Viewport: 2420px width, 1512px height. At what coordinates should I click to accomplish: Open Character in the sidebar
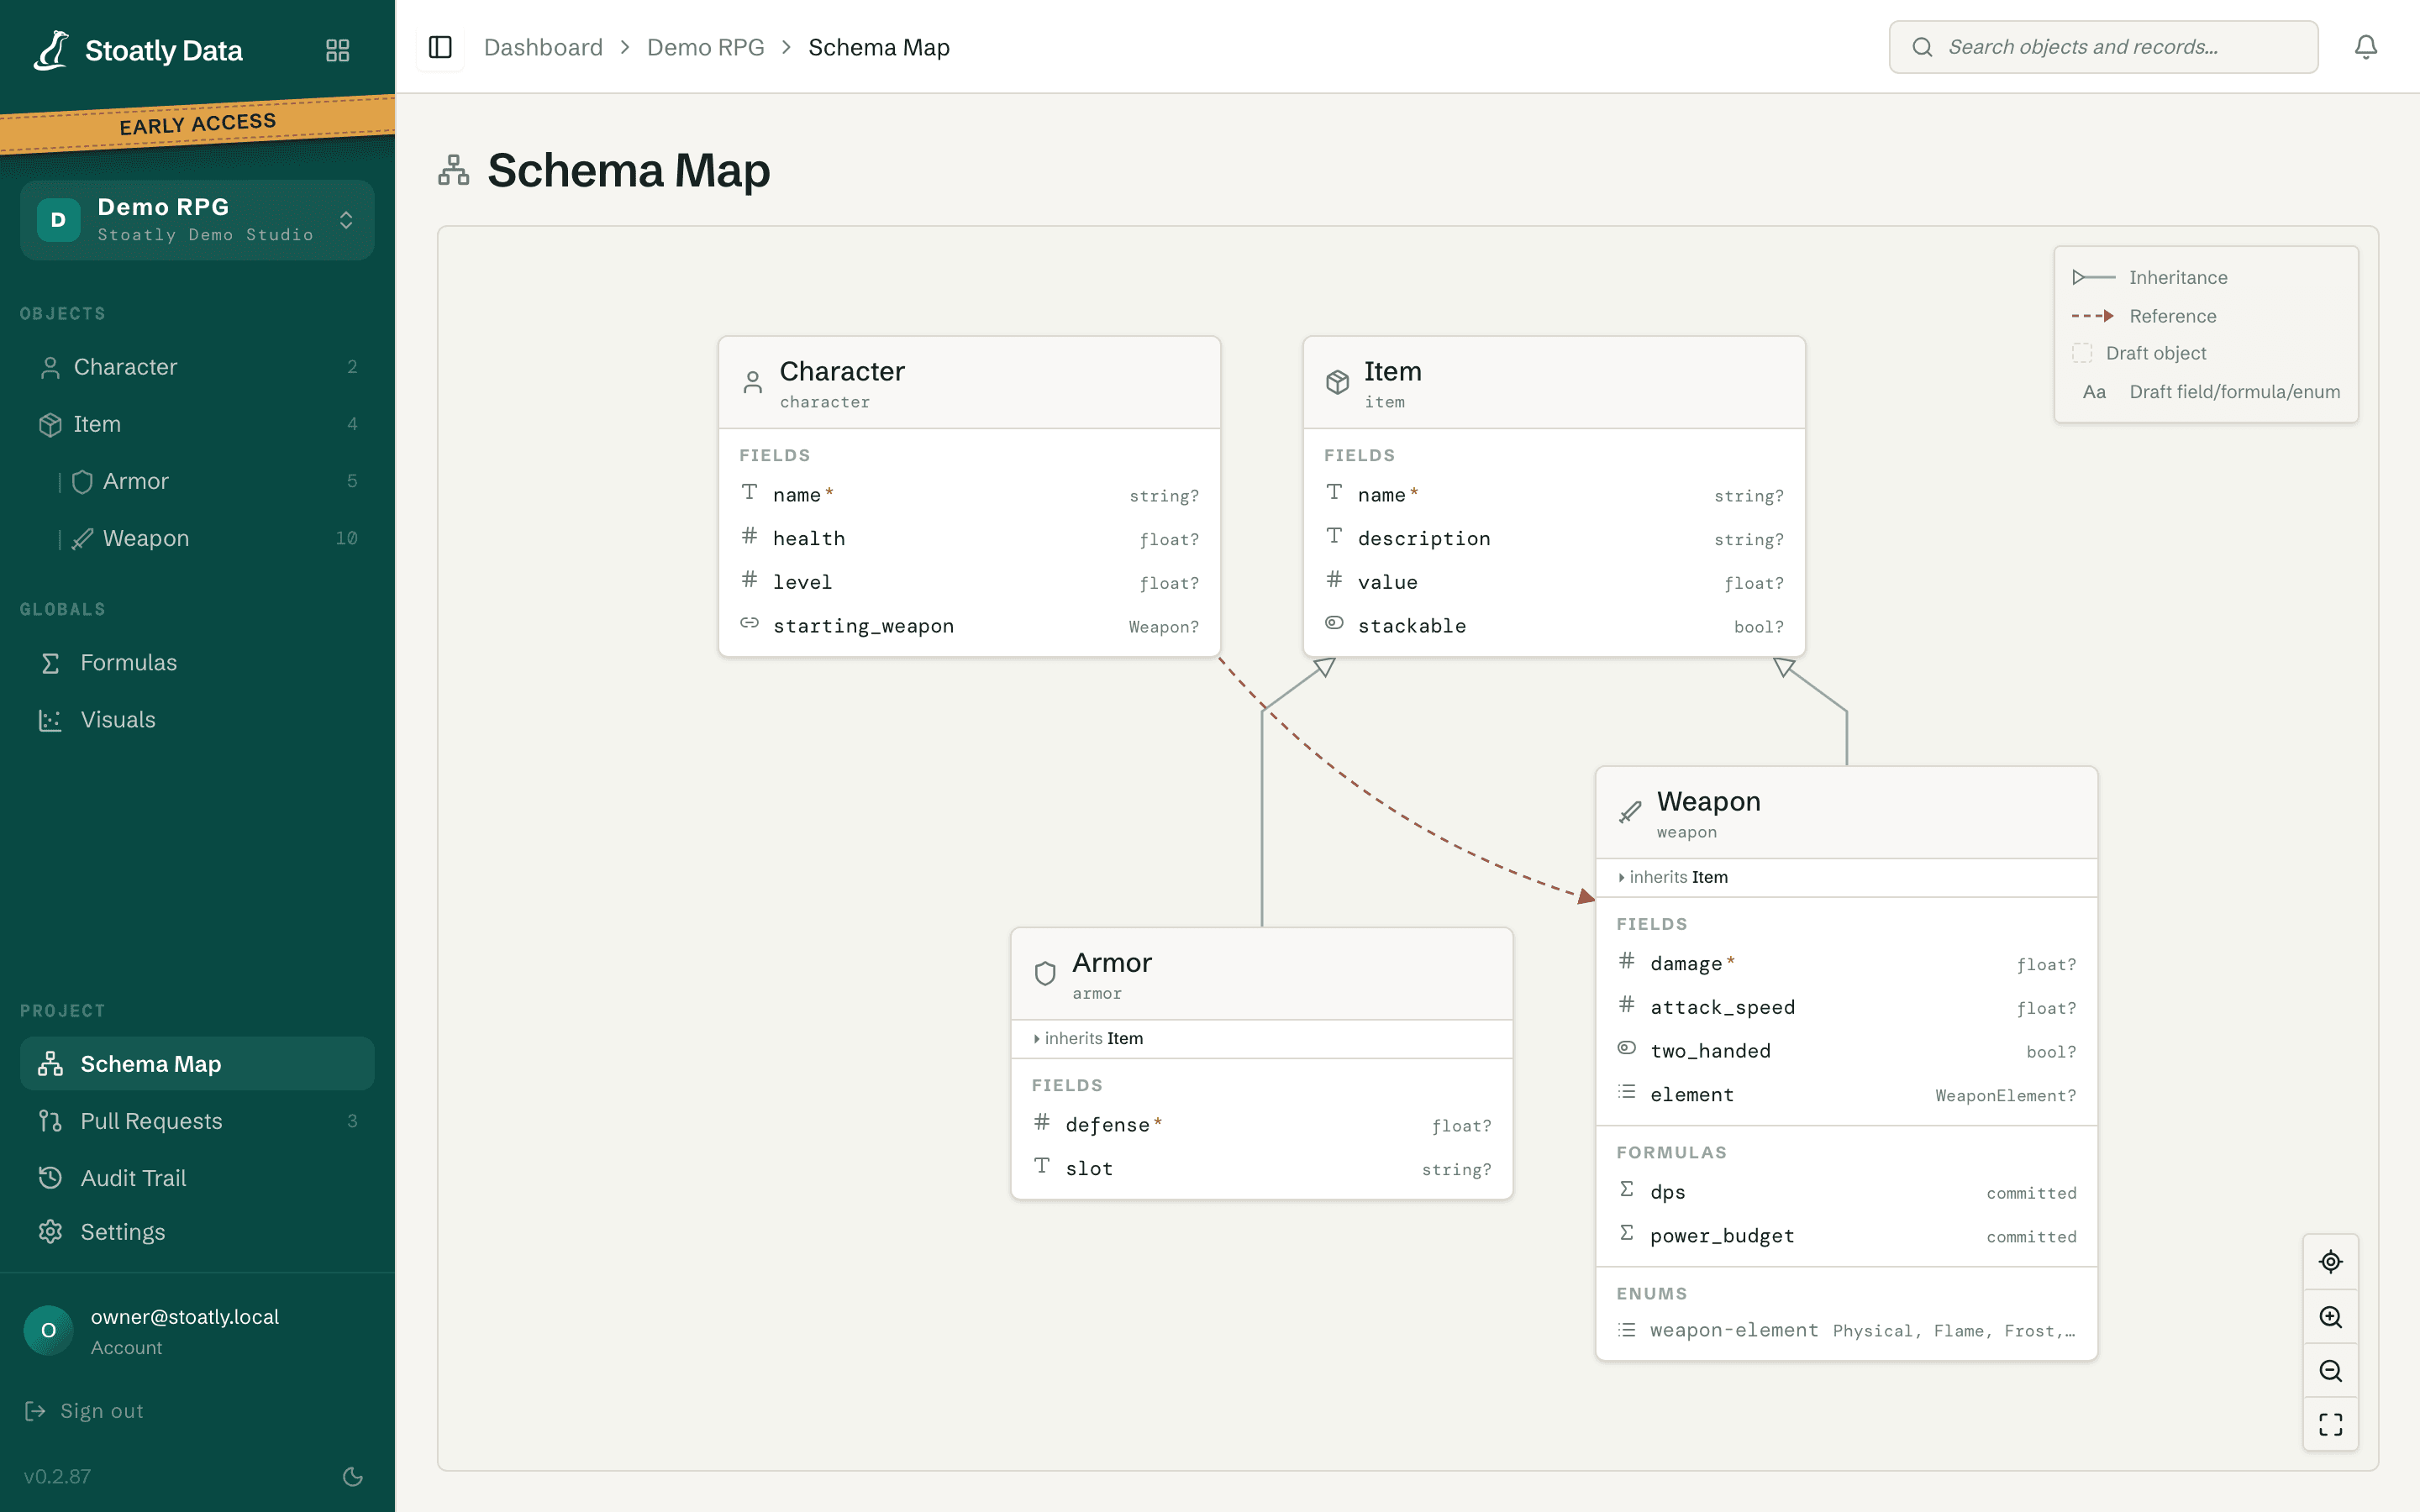(197, 367)
